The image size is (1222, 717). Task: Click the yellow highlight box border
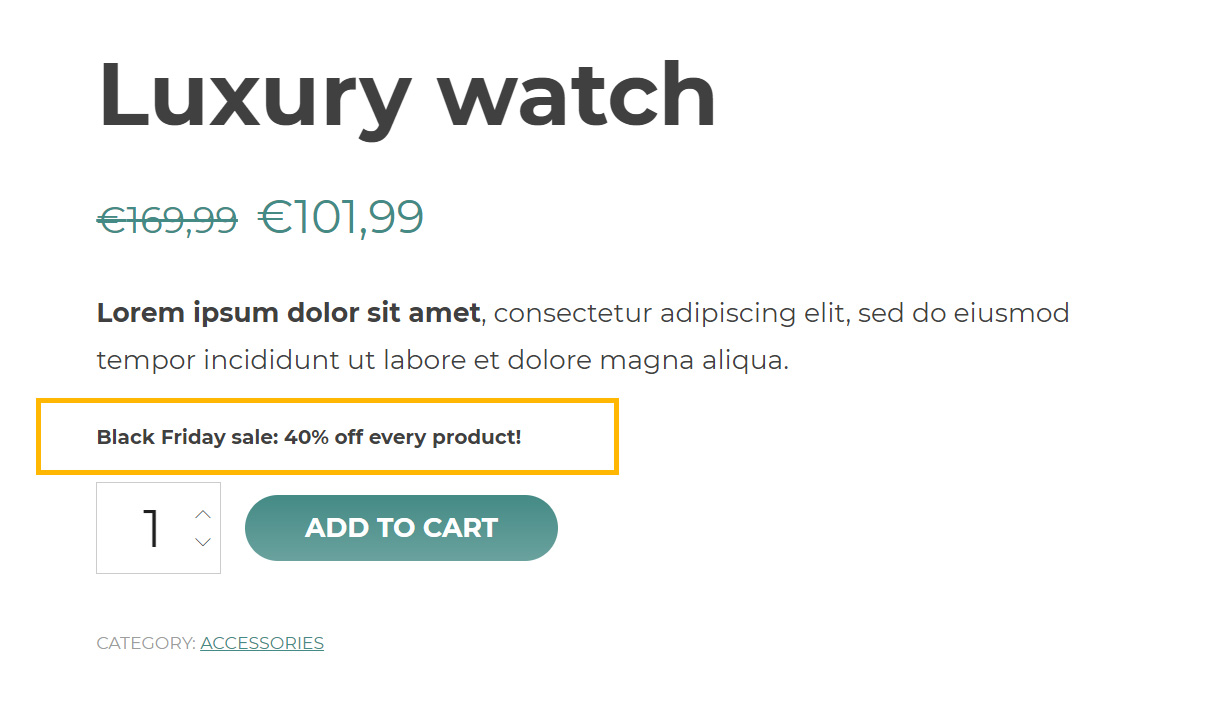tap(327, 401)
